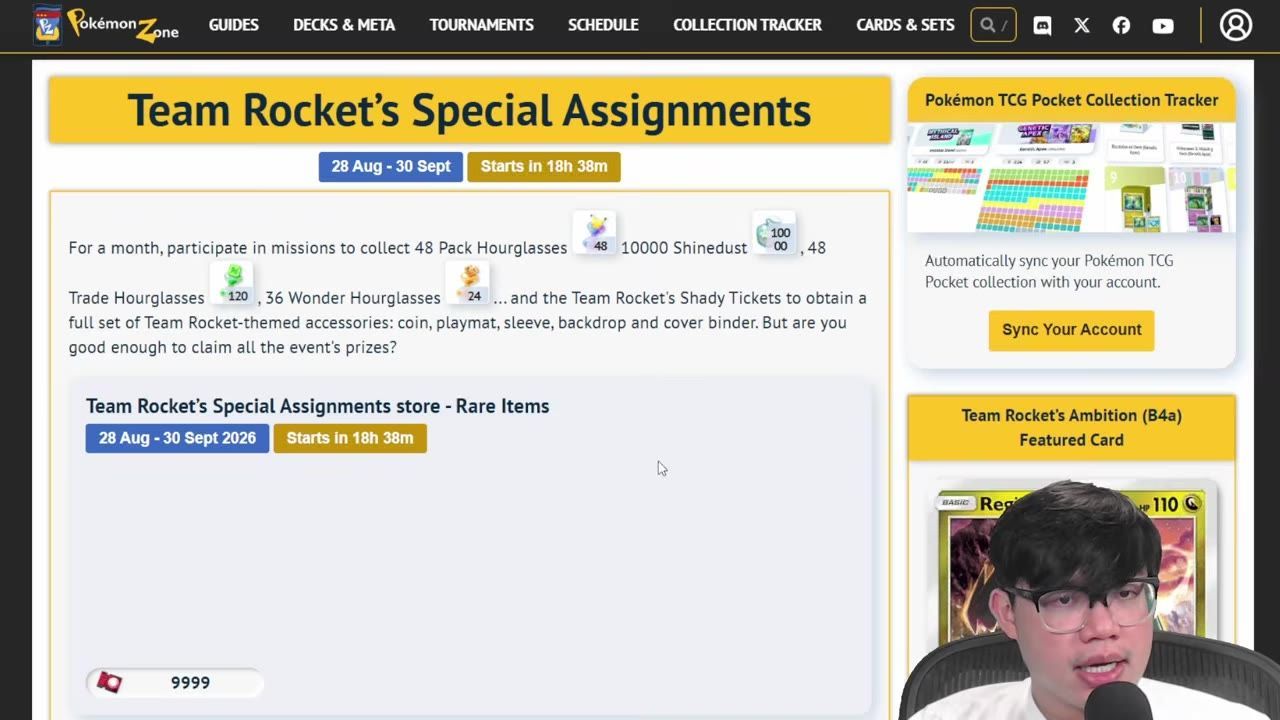This screenshot has height=720, width=1280.
Task: Open the SCHEDULE menu
Action: click(x=603, y=25)
